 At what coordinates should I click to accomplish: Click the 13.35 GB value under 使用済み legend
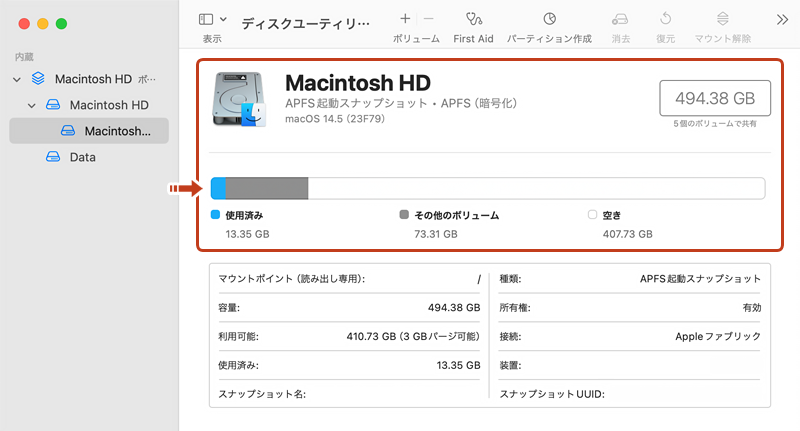tap(247, 234)
